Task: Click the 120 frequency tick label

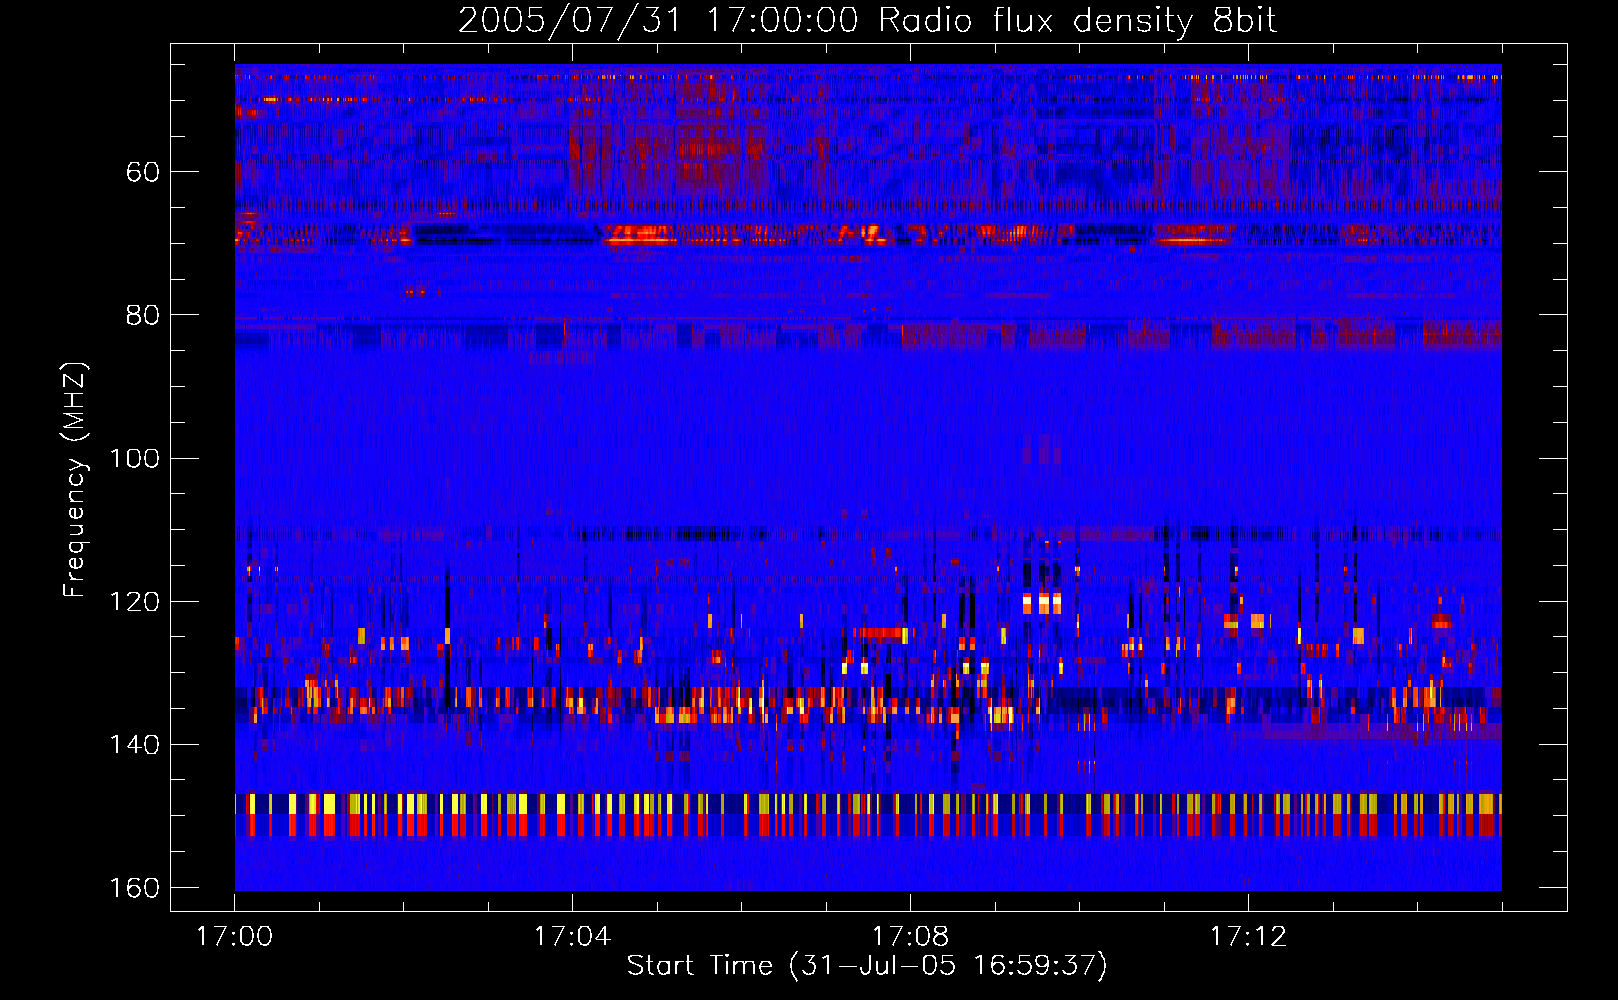Action: click(134, 601)
